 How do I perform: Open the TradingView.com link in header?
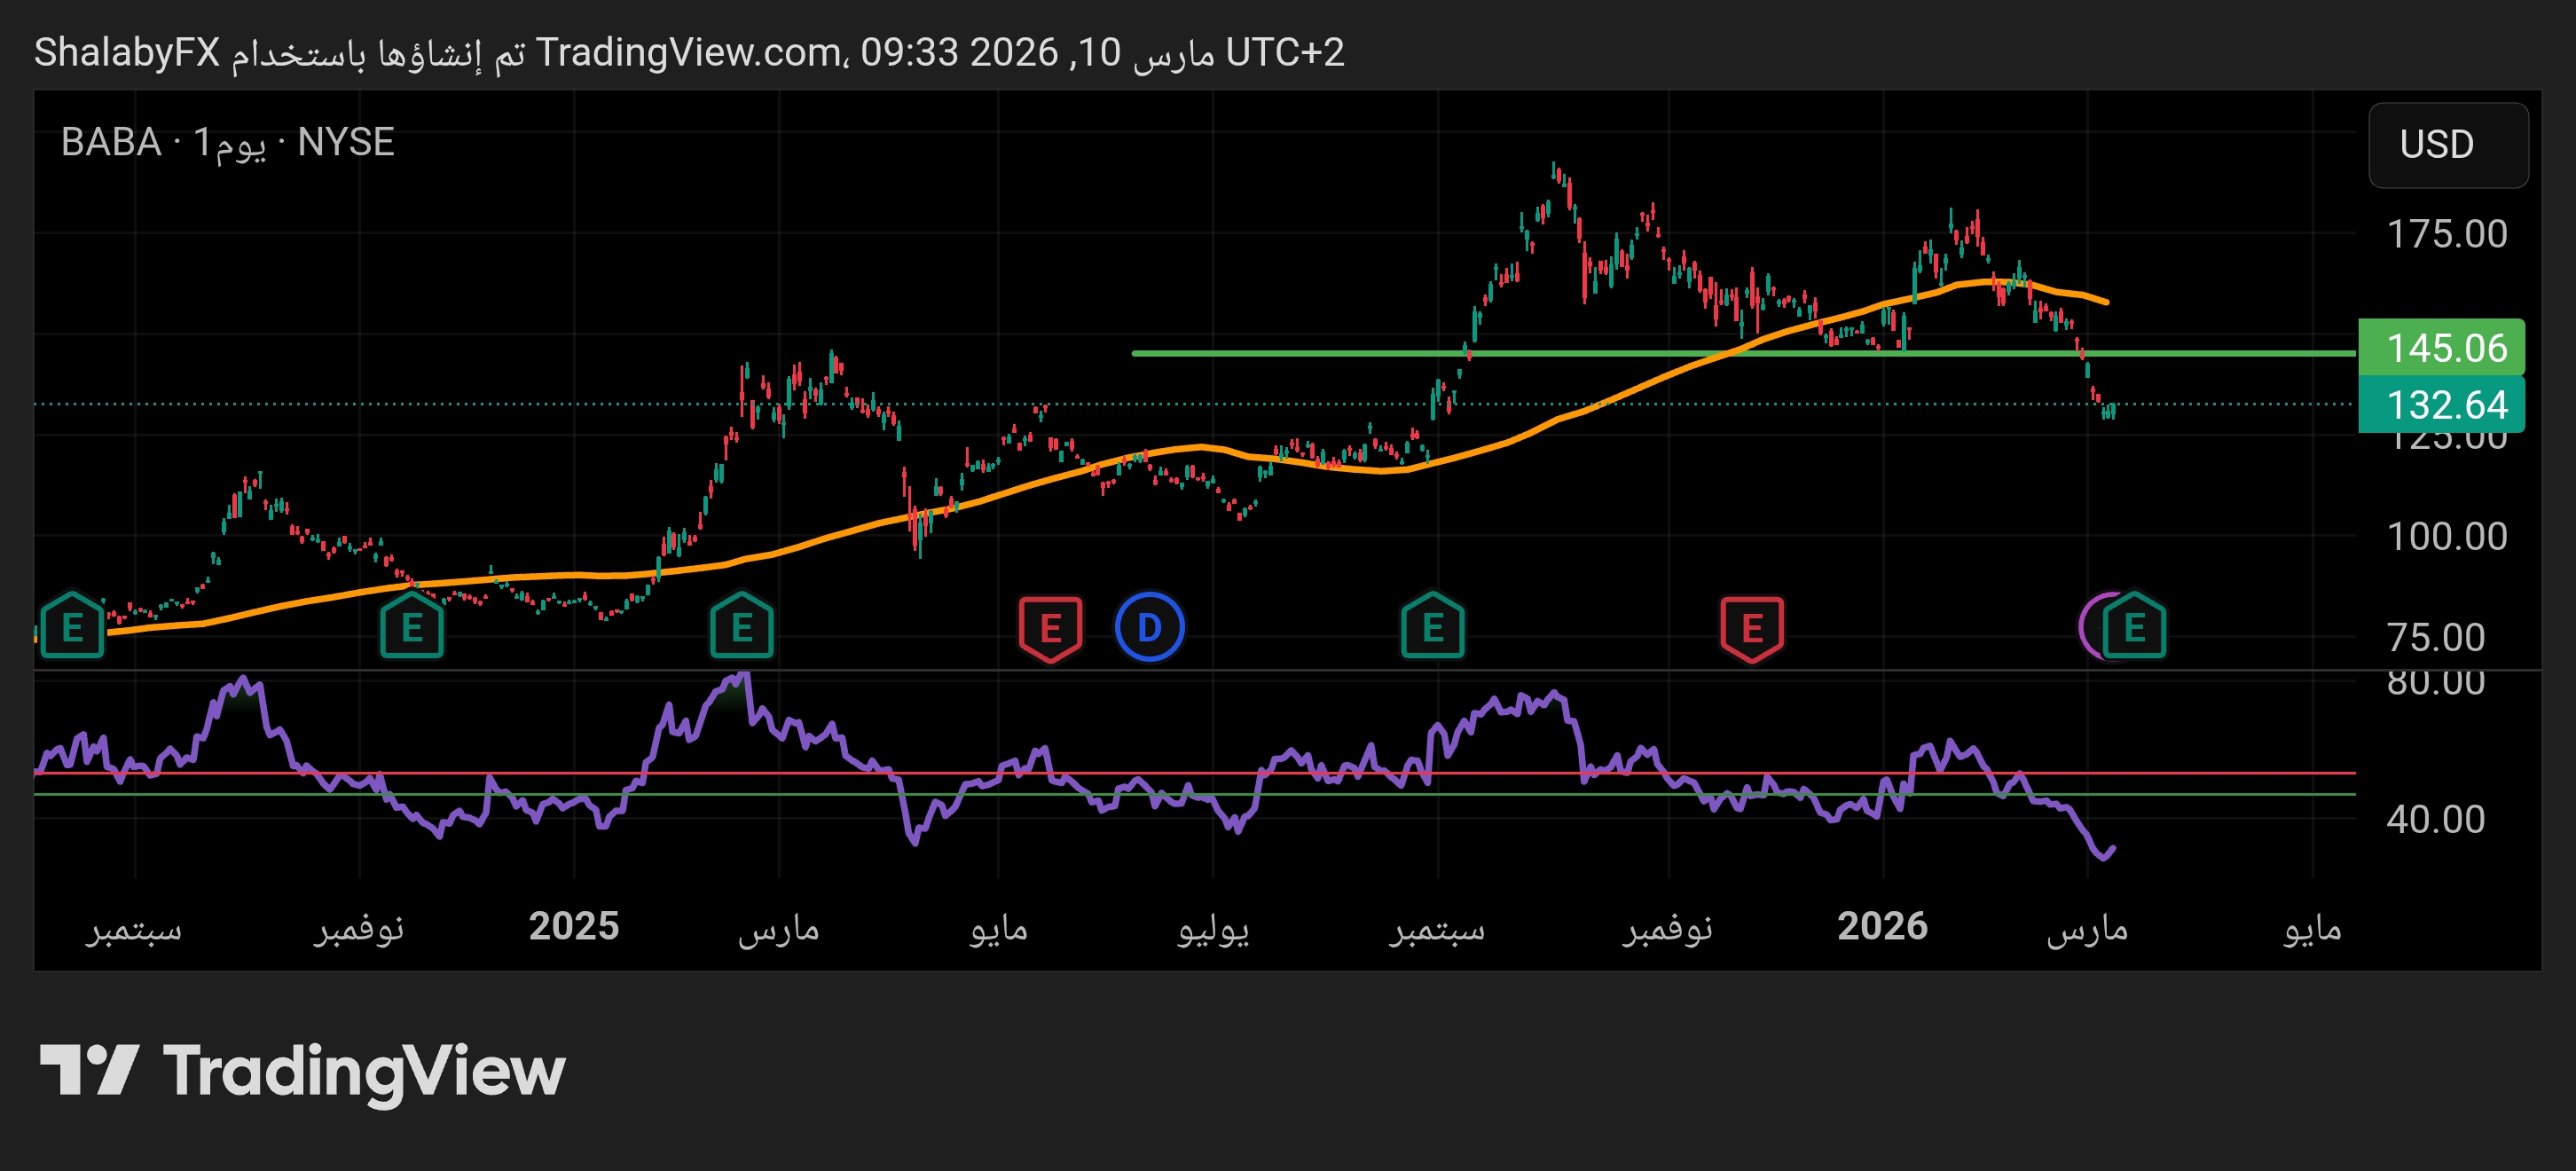tap(688, 52)
